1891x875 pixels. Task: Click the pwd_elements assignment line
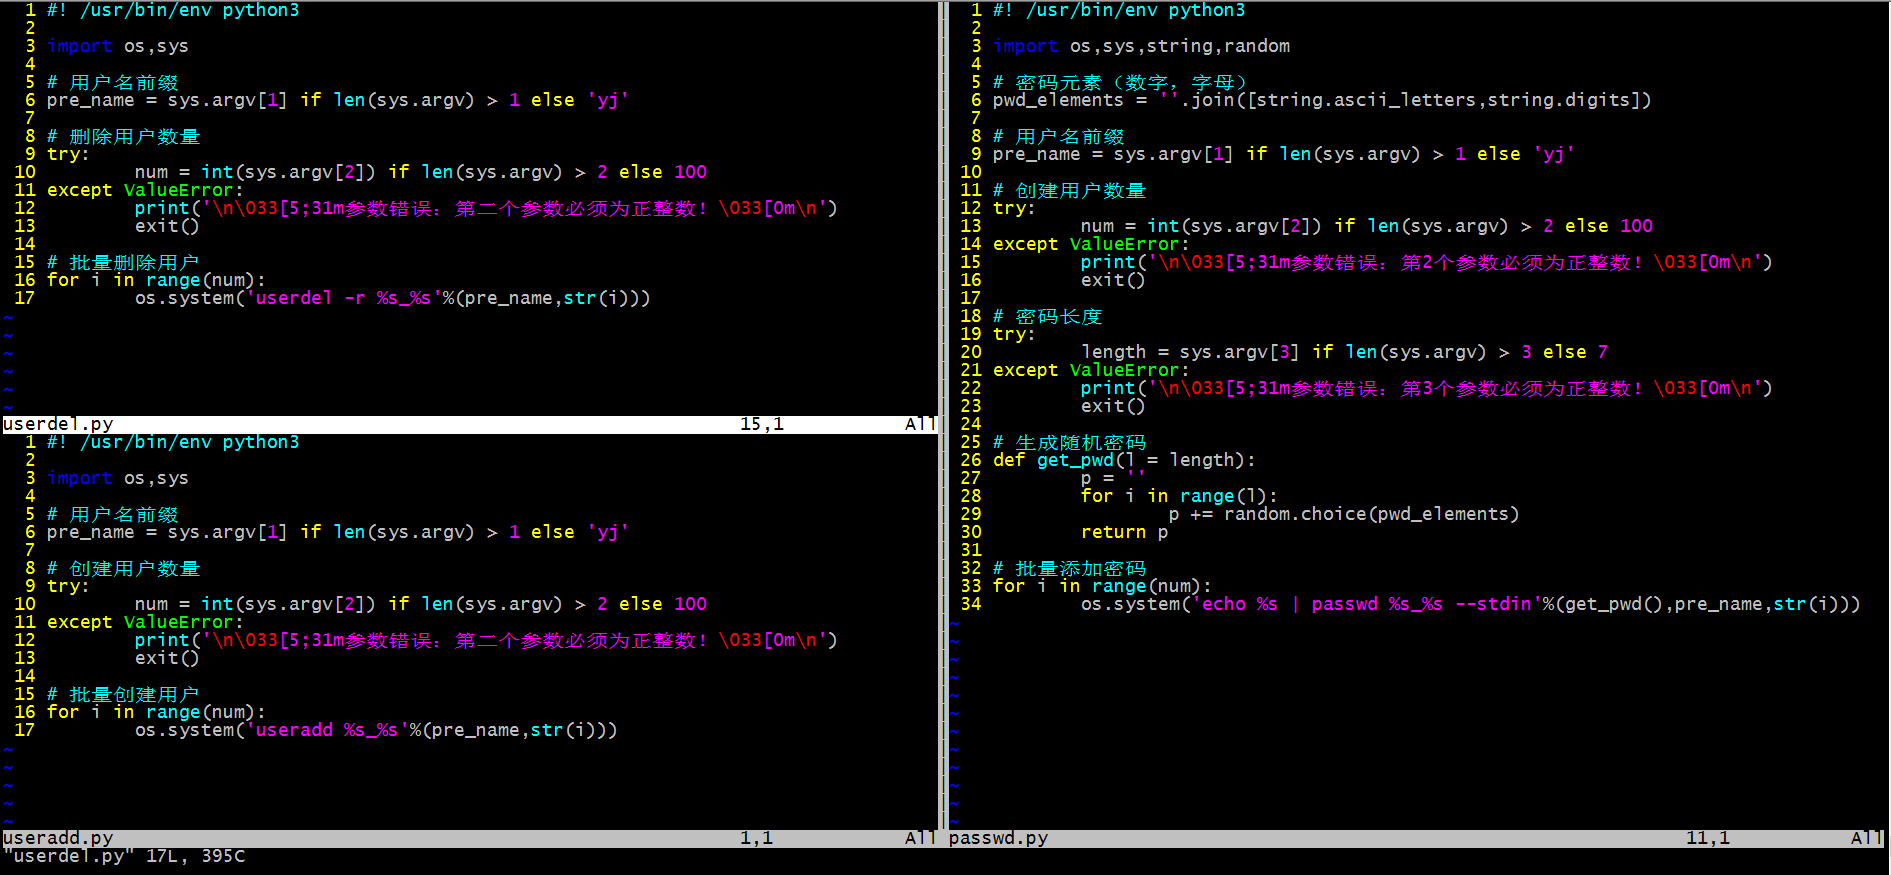pos(1321,100)
